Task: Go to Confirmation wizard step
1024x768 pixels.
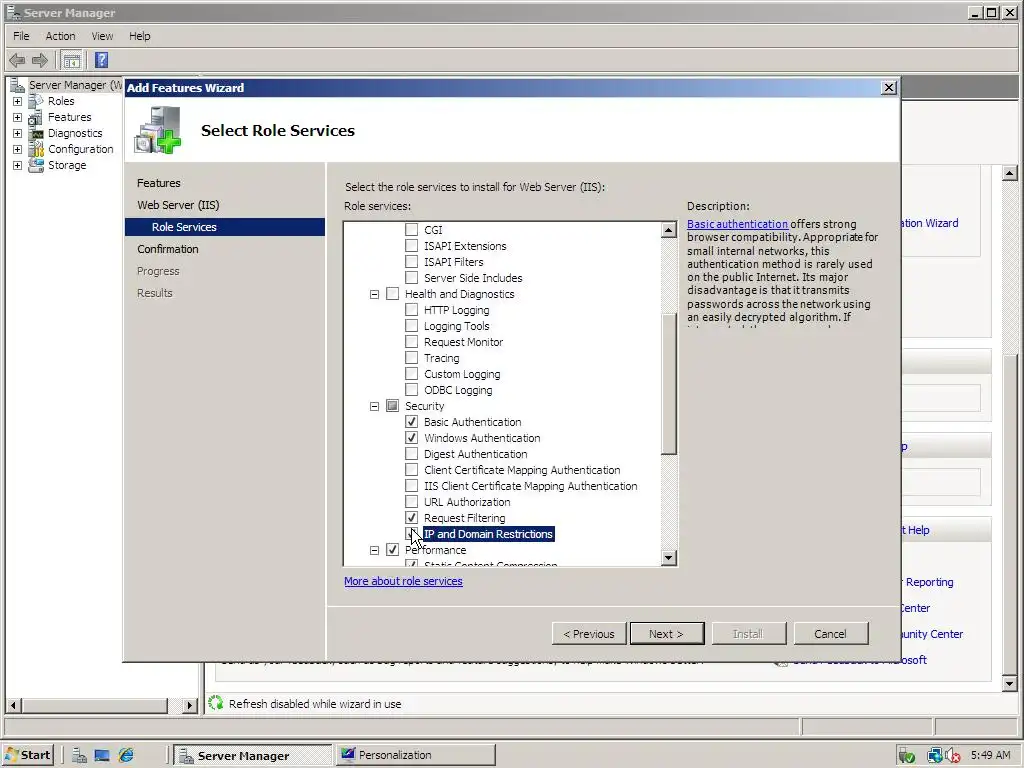Action: [x=168, y=249]
